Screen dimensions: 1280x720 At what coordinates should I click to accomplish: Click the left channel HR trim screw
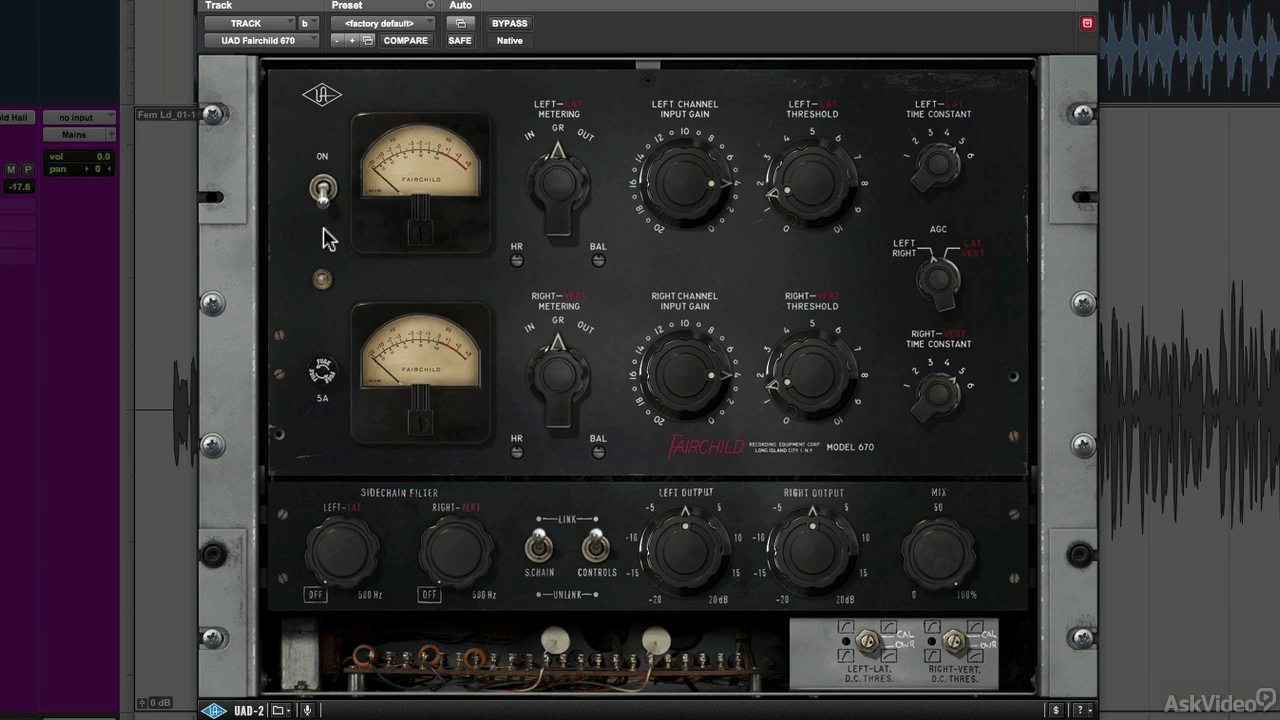tap(517, 261)
